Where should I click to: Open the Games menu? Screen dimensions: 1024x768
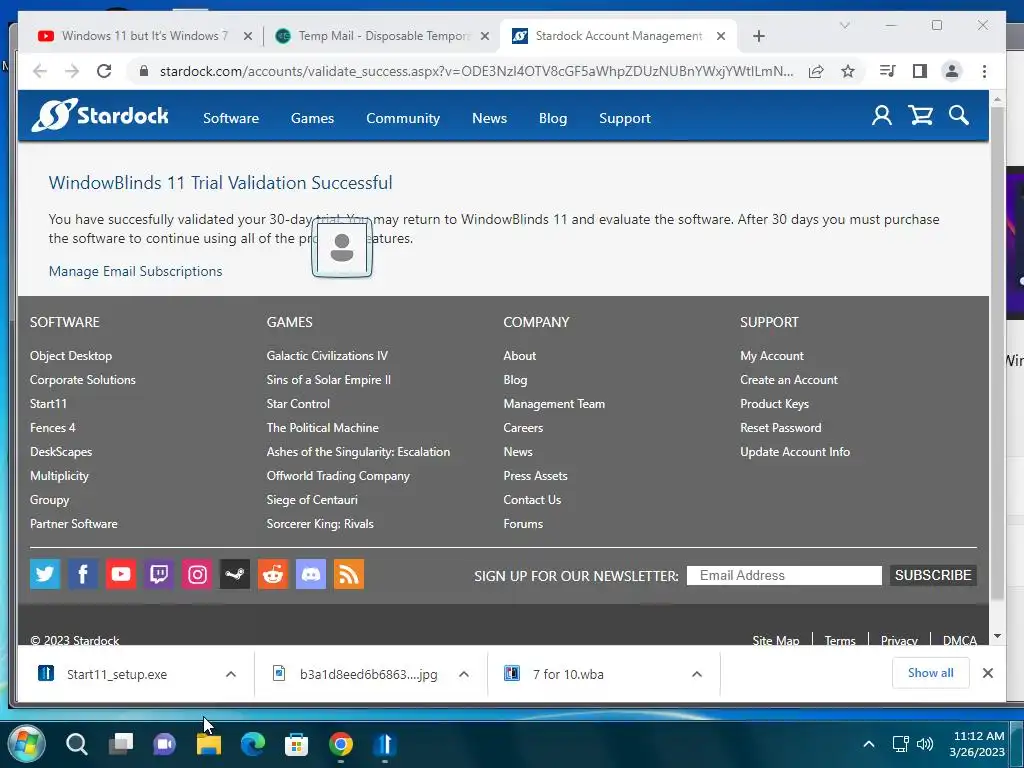click(312, 118)
